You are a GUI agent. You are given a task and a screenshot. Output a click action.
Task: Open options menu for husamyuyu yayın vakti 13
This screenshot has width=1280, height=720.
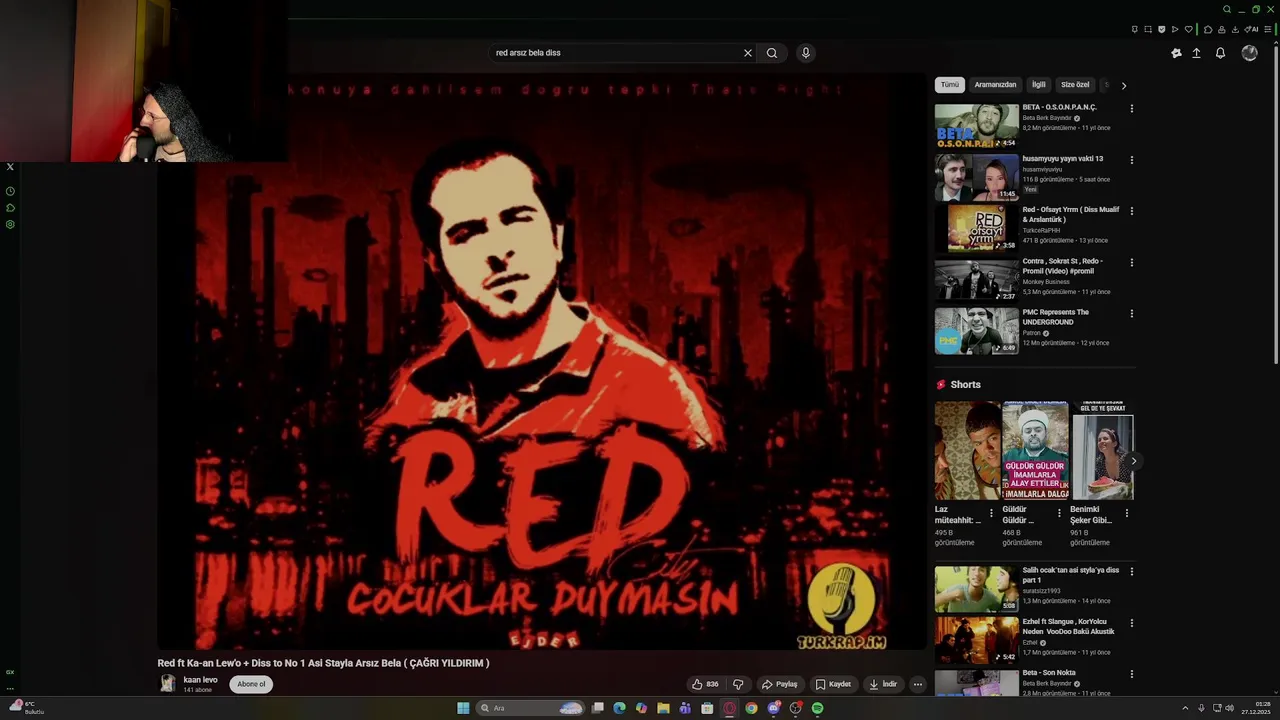1132,160
